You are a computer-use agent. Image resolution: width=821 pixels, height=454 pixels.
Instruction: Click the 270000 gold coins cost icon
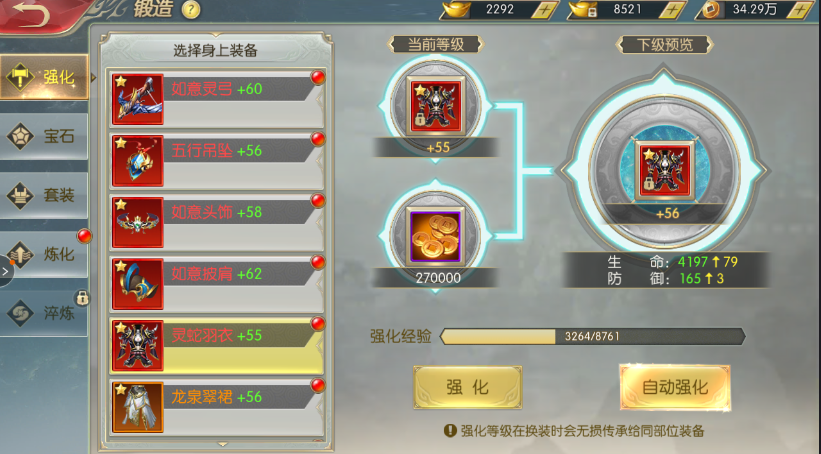pos(435,237)
